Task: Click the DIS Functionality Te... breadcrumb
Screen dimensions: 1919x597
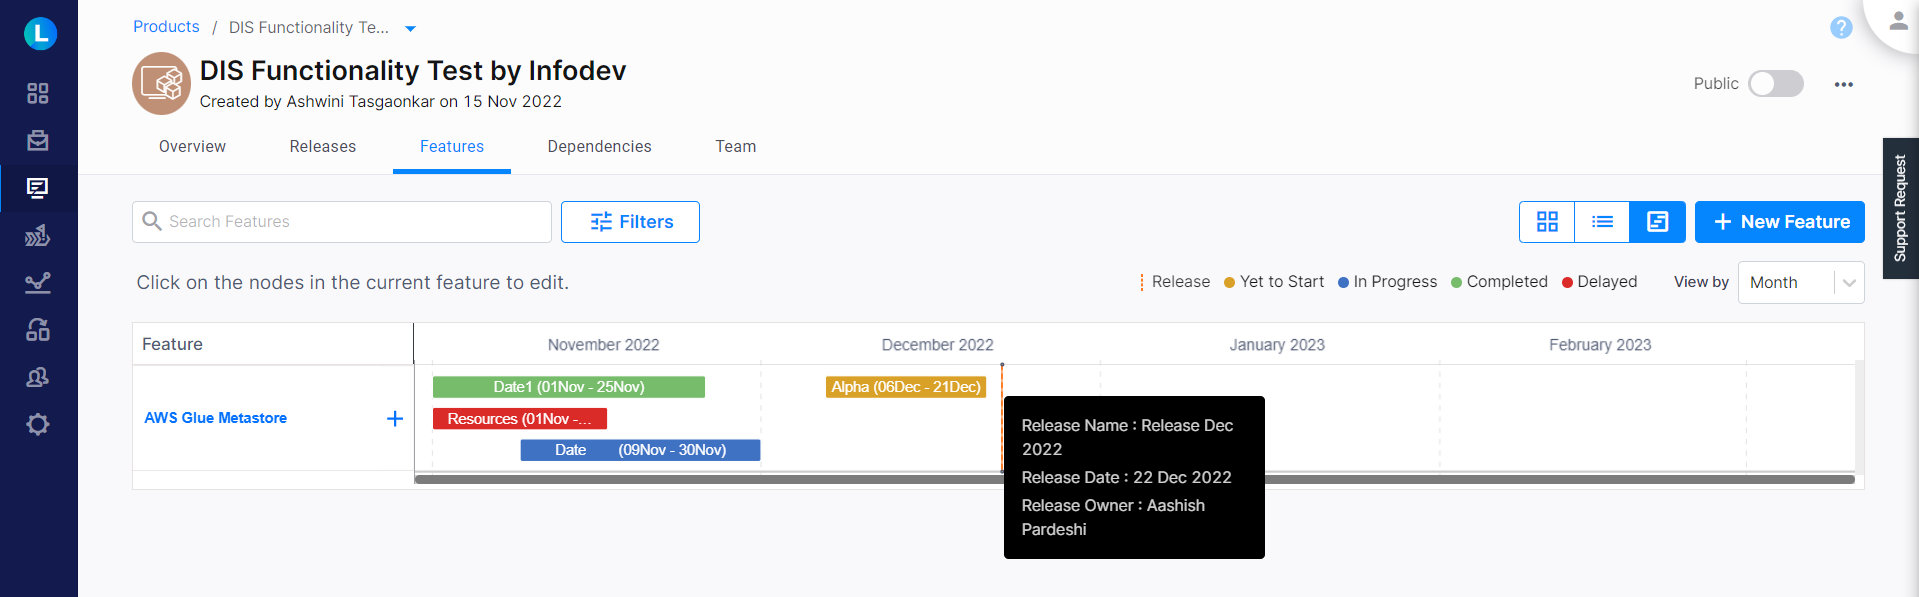Action: [308, 27]
